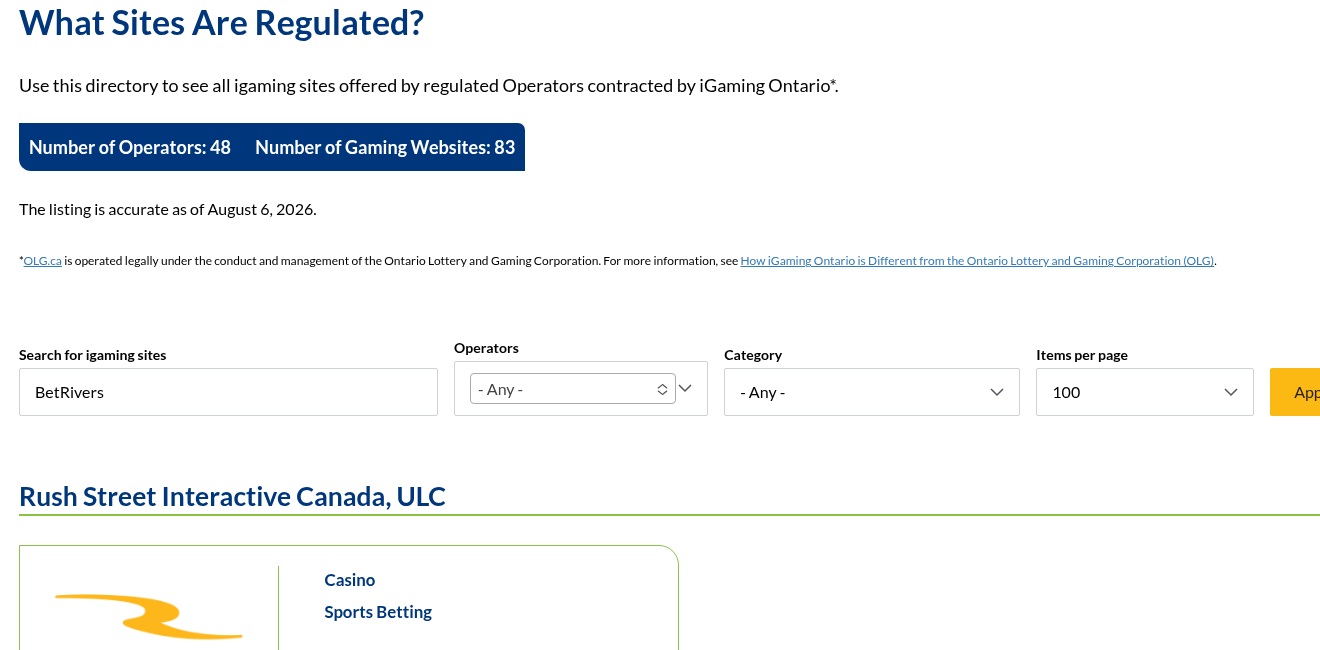Click the chevron beside Operators select
This screenshot has width=1320, height=650.
(686, 388)
